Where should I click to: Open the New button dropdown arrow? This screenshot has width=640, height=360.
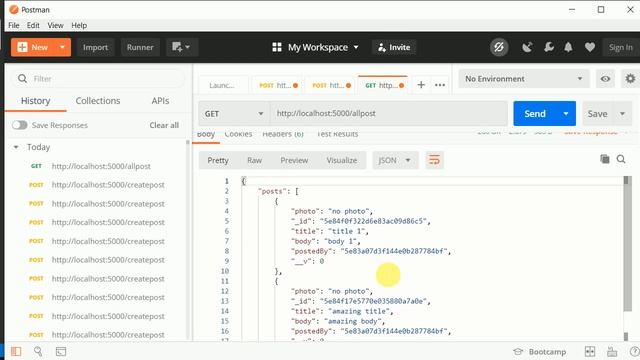[62, 47]
